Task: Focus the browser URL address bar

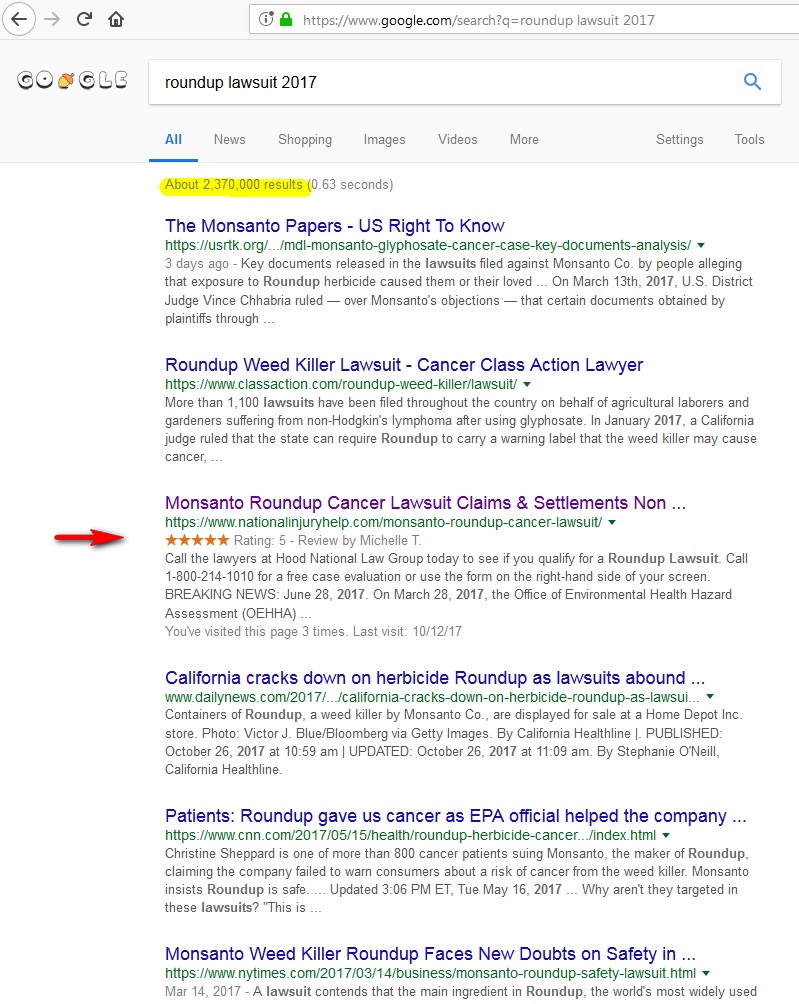Action: pos(525,20)
